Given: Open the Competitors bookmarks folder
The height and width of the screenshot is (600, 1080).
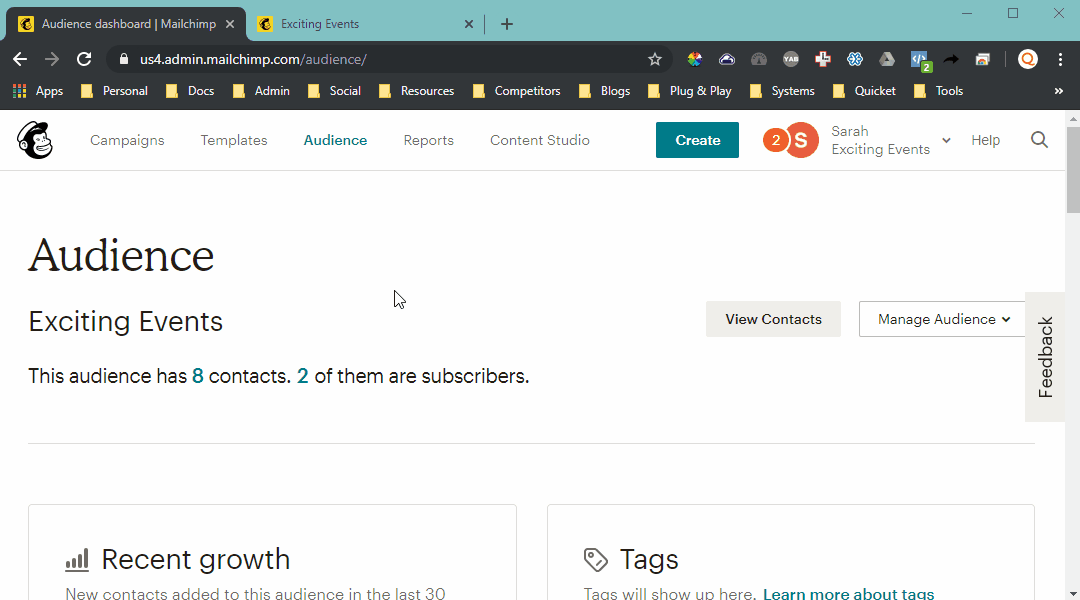Looking at the screenshot, I should tap(517, 91).
